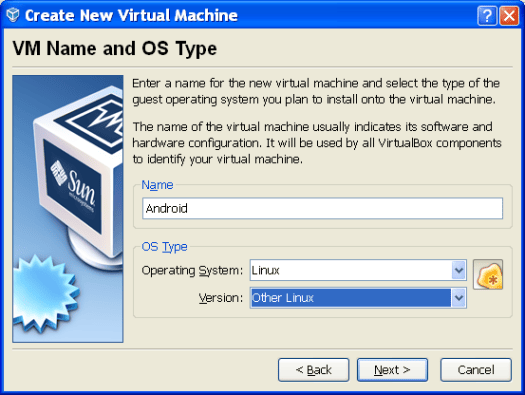
Task: Click the Operating System label
Action: pyautogui.click(x=192, y=270)
